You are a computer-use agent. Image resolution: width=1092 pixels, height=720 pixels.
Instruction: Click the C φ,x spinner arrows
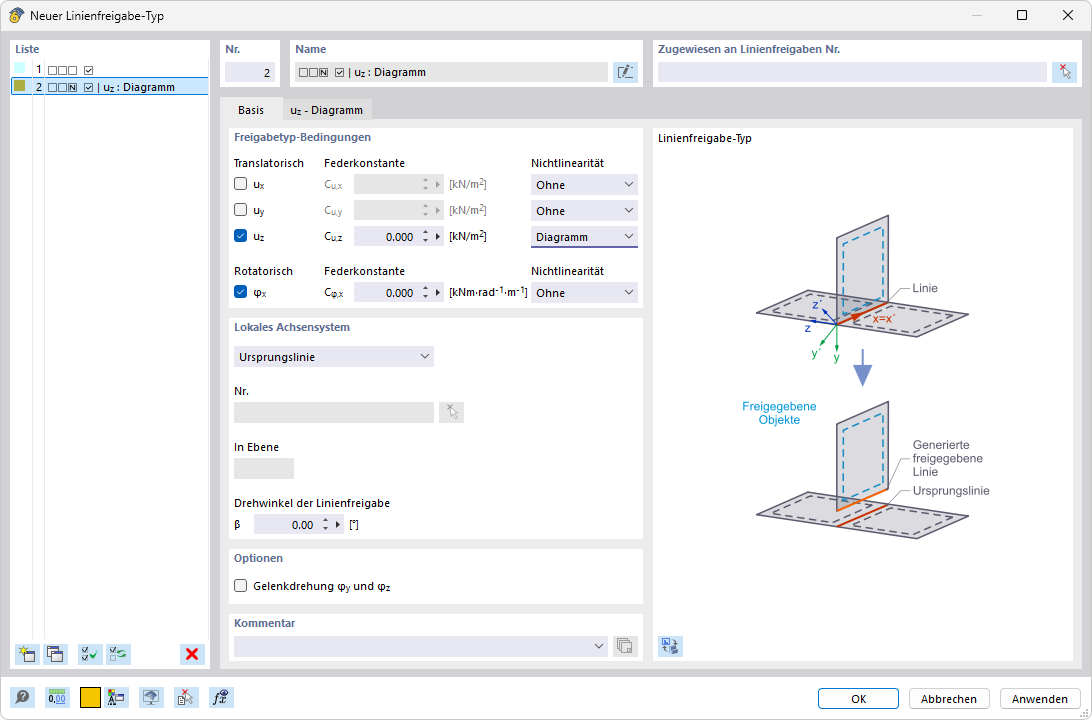pyautogui.click(x=426, y=293)
